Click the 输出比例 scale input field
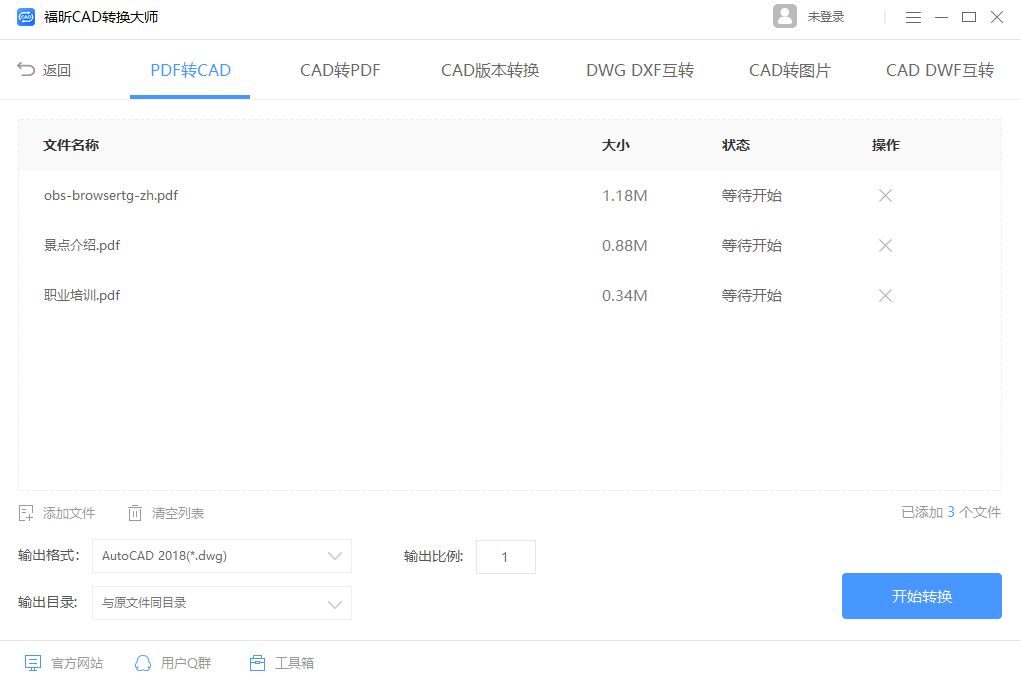Image resolution: width=1021 pixels, height=683 pixels. point(505,556)
